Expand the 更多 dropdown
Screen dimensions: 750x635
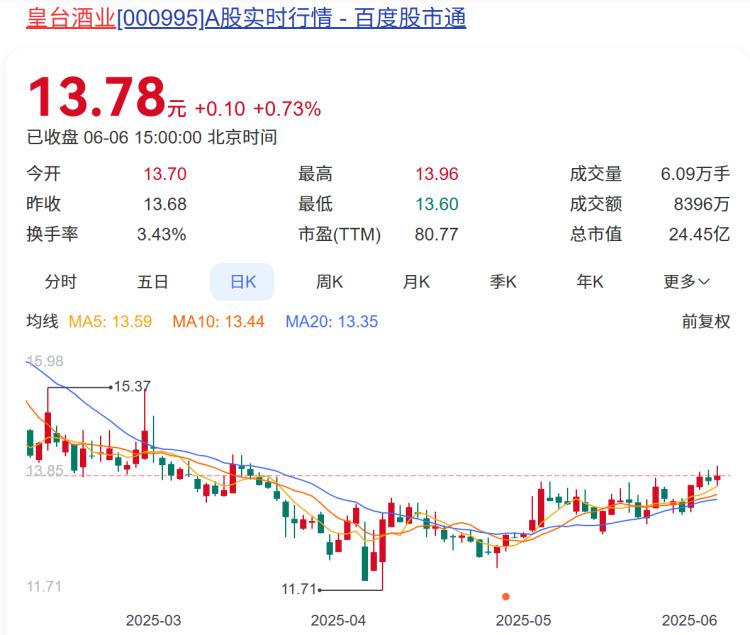pos(686,282)
